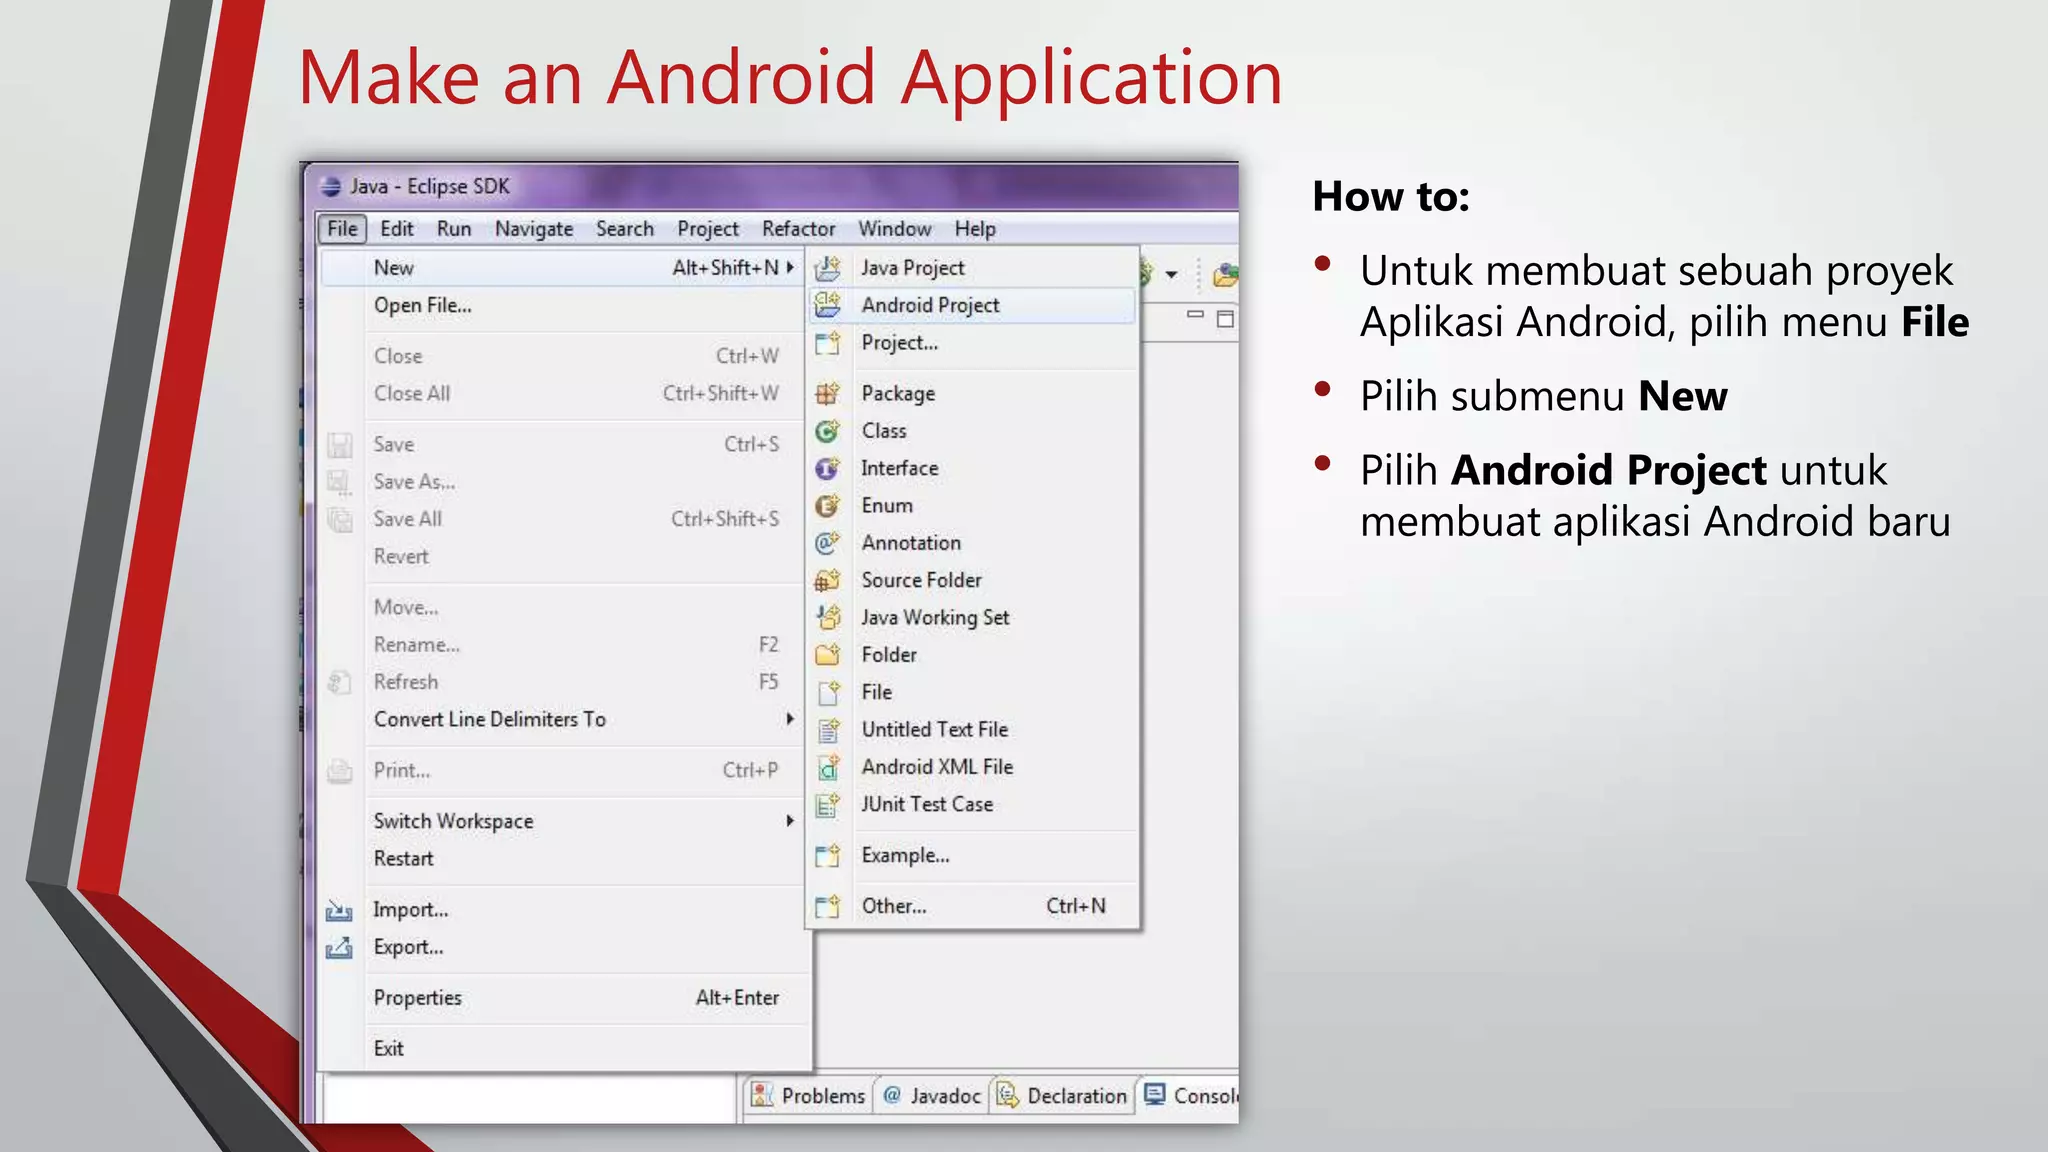Select Android Project from New submenu

(x=930, y=305)
